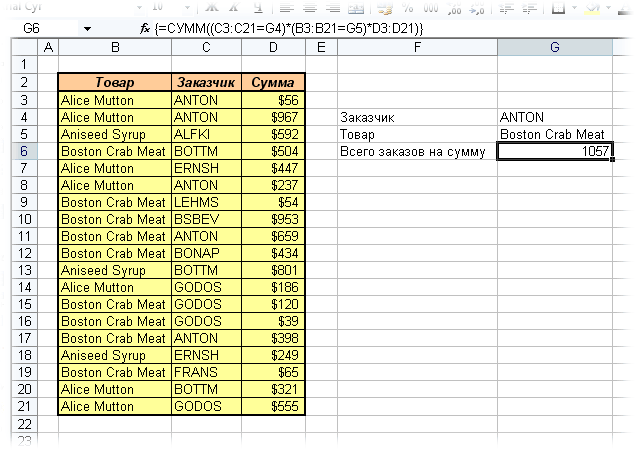Screen dimensions: 636x450
Task: Click result cell showing 1057
Action: (555, 151)
